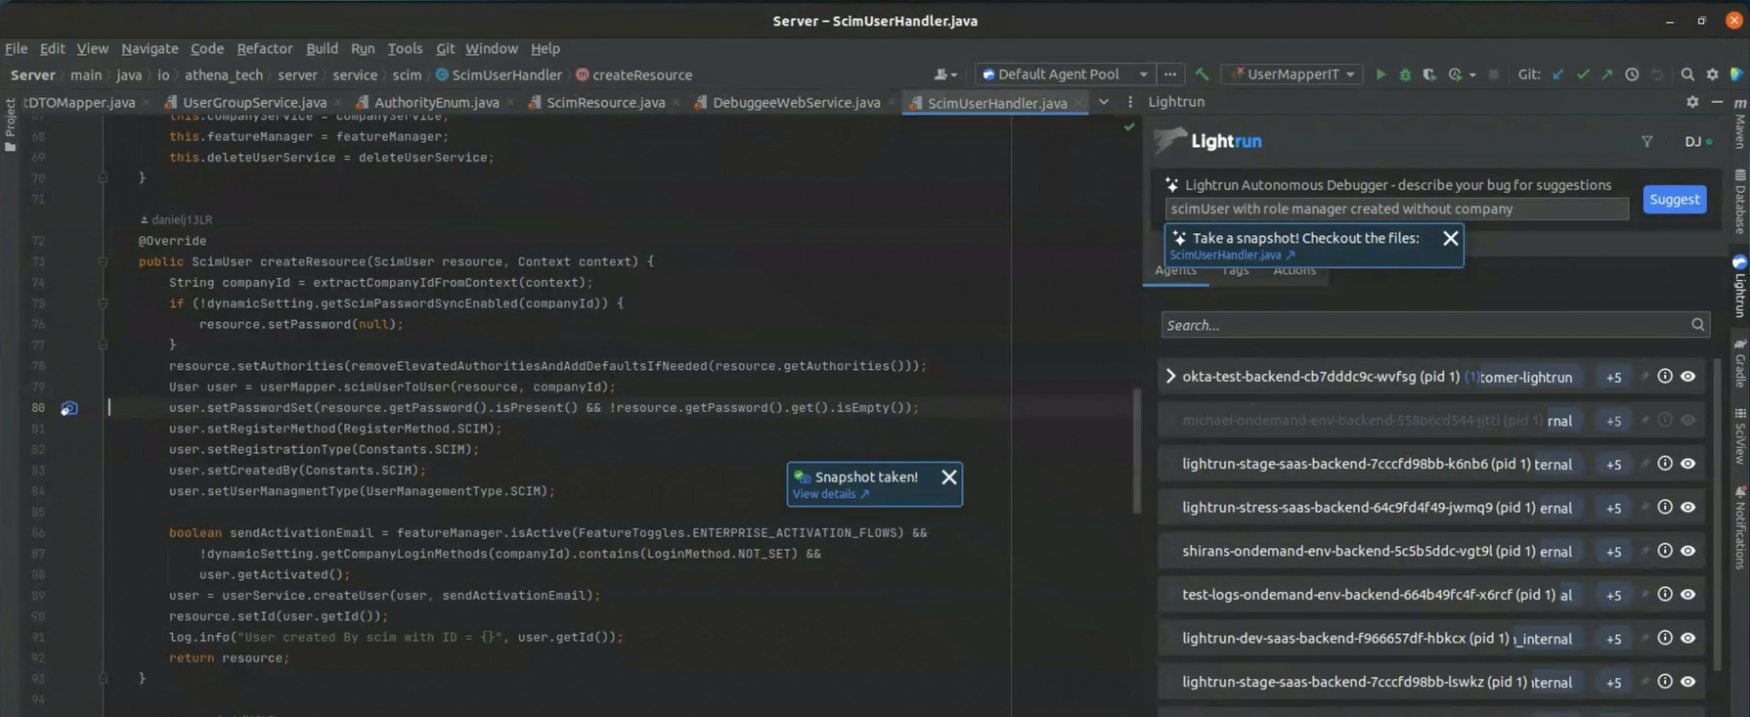This screenshot has height=717, width=1750.
Task: Toggle eye for lightrun-stage-saas-backend k6nb6 agent
Action: click(1688, 464)
